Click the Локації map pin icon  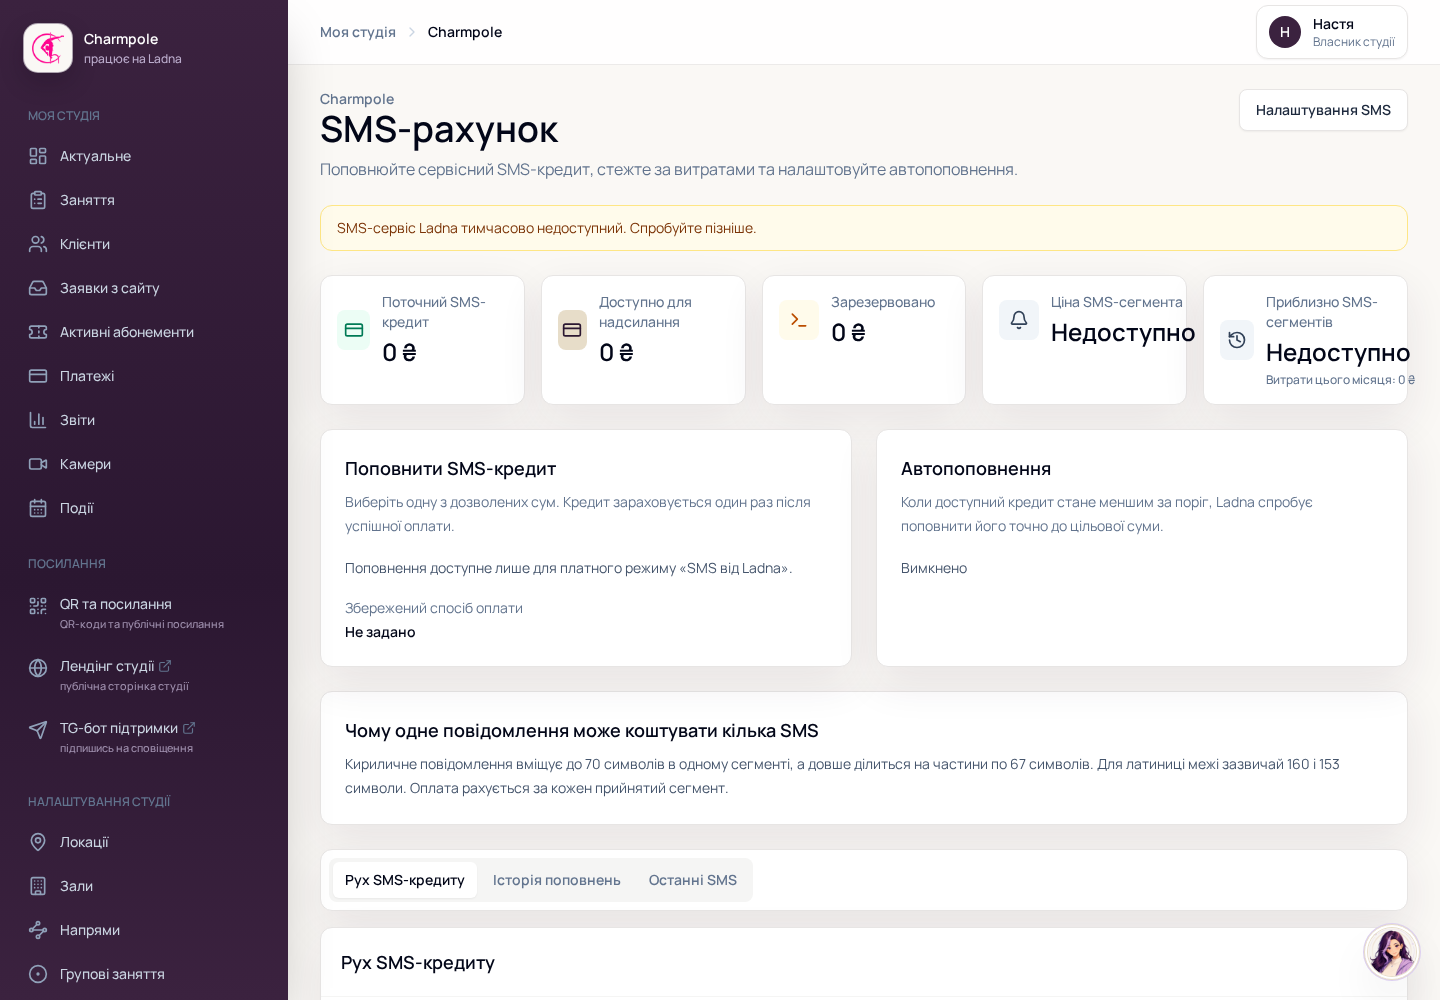(x=38, y=842)
